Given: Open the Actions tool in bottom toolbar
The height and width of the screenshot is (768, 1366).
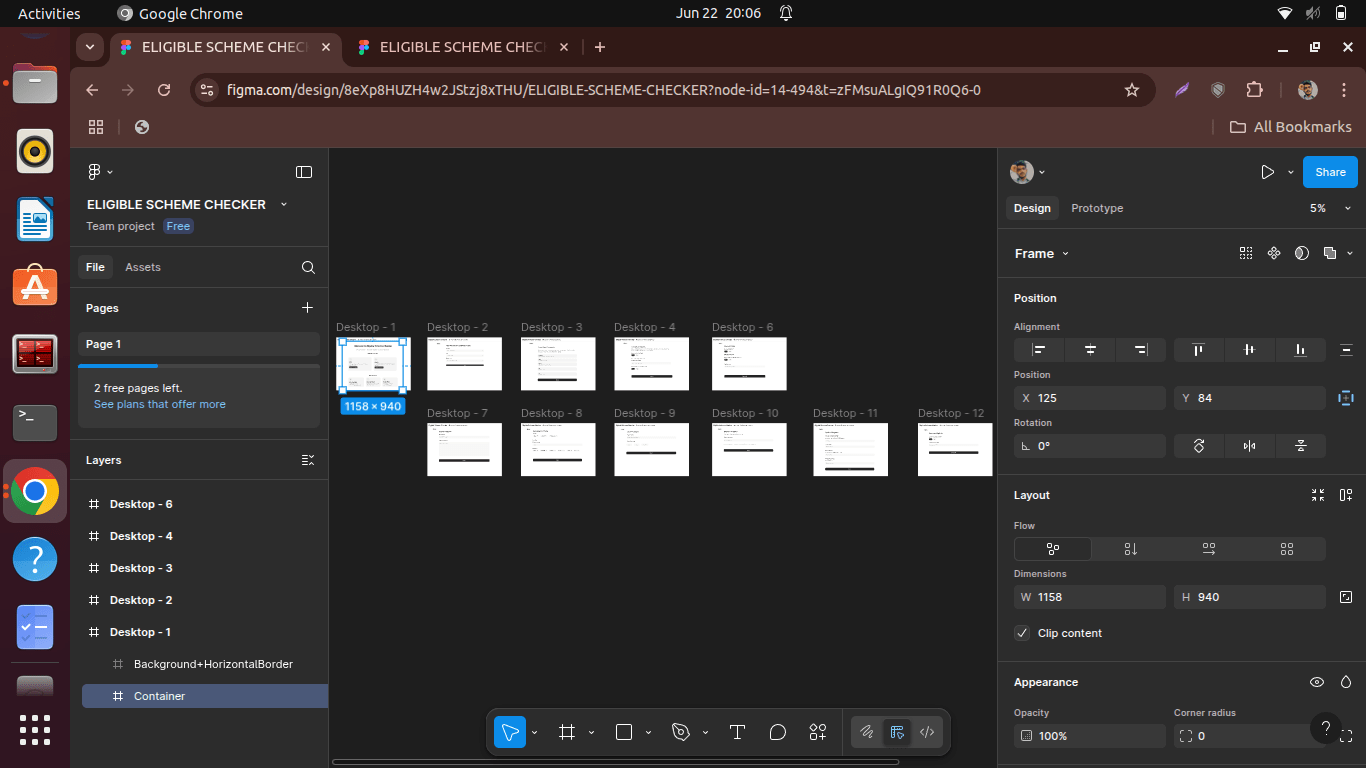Looking at the screenshot, I should (818, 732).
